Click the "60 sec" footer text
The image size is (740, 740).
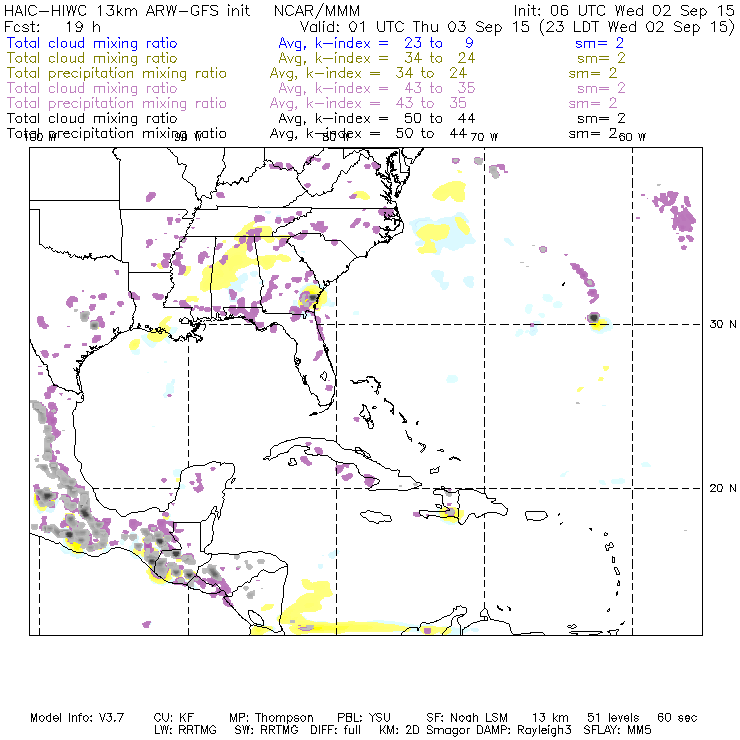[677, 718]
